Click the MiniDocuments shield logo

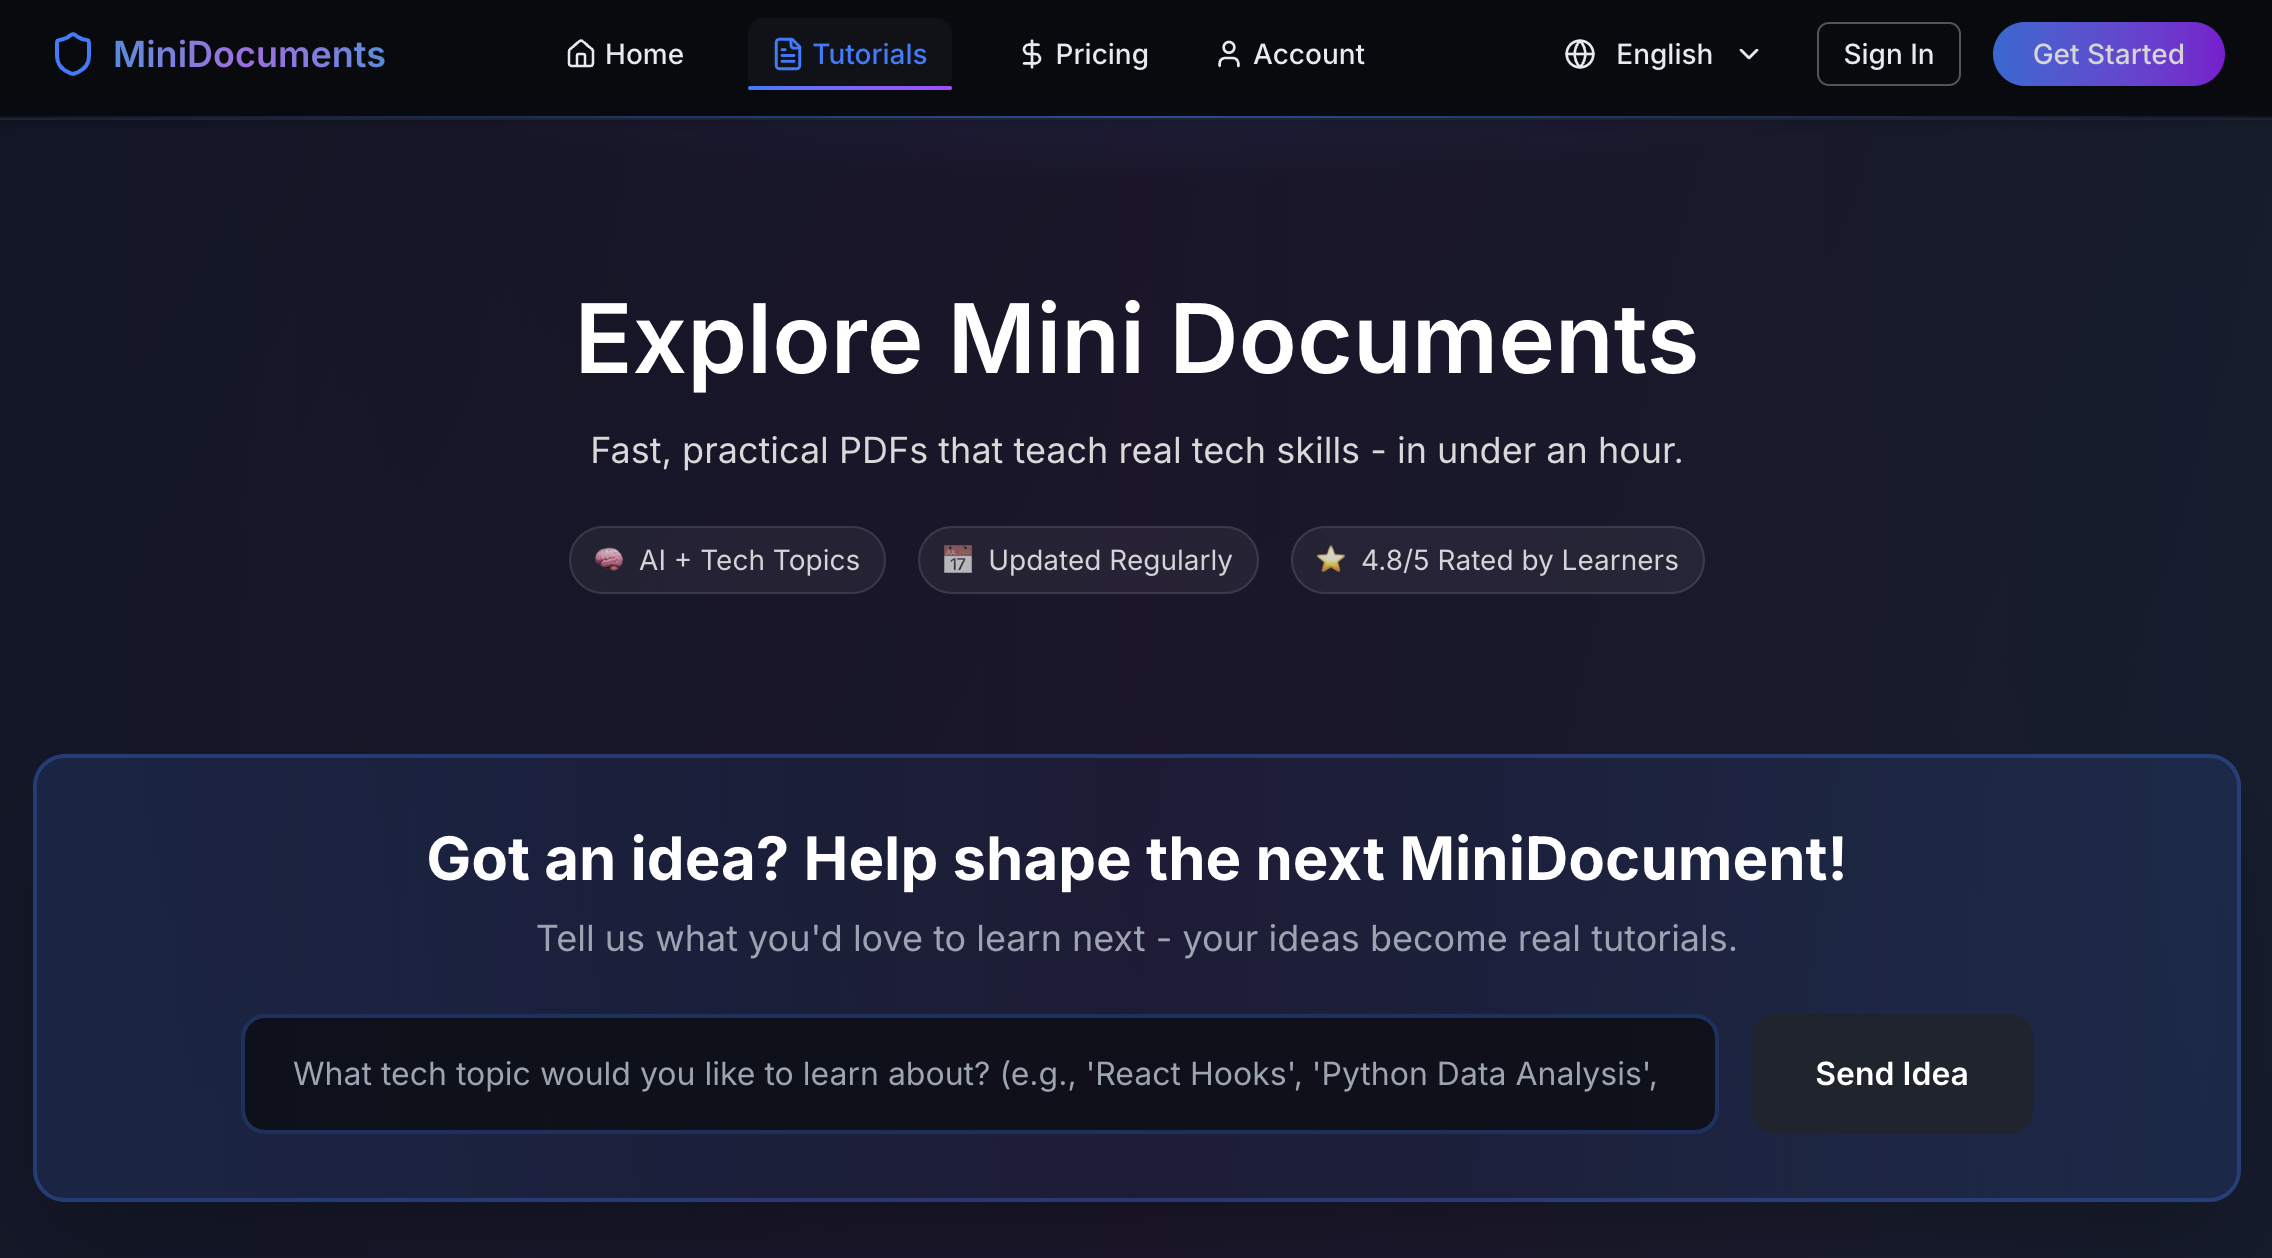pyautogui.click(x=71, y=54)
